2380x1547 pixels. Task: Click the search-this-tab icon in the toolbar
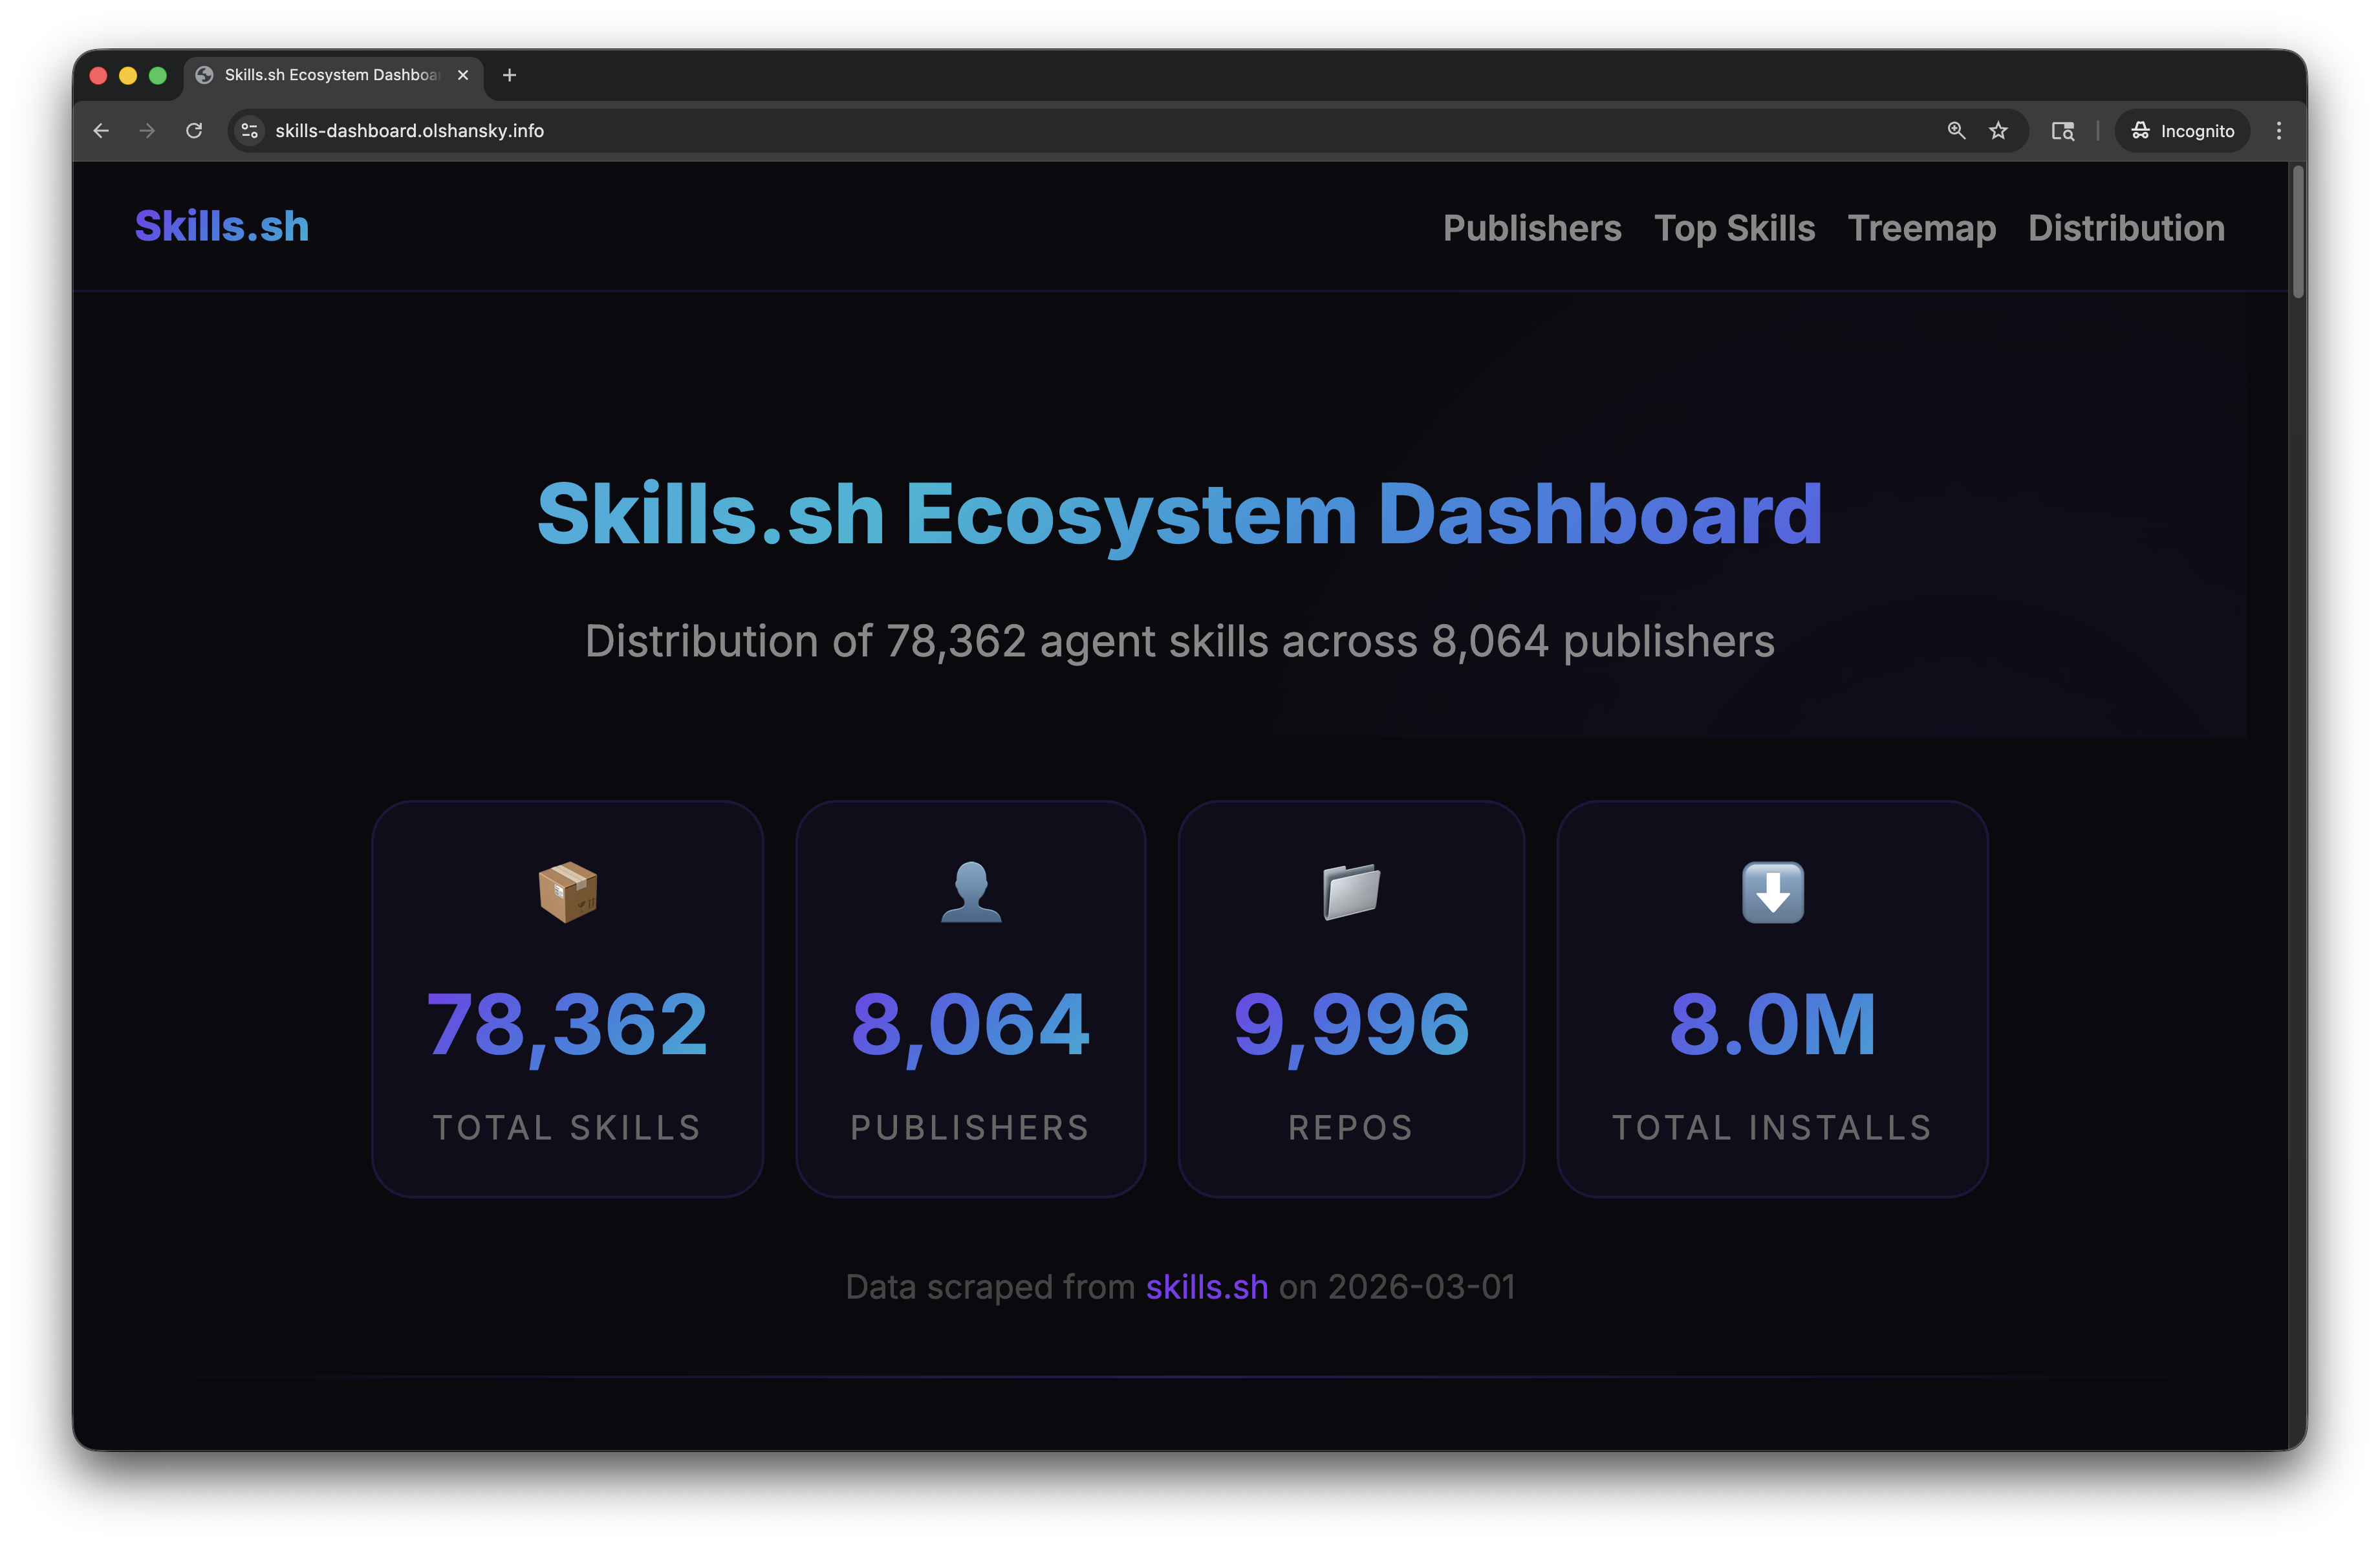pyautogui.click(x=2062, y=130)
